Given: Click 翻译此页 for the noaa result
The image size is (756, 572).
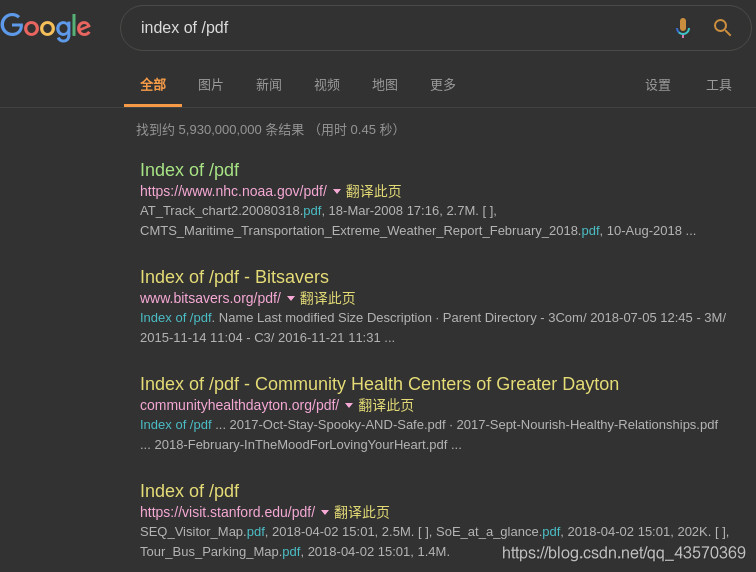Looking at the screenshot, I should pyautogui.click(x=373, y=191).
